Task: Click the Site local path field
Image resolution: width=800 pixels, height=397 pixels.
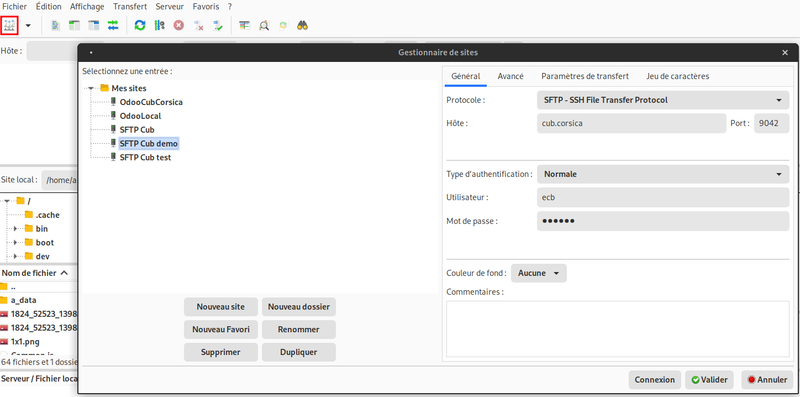Action: 59,180
